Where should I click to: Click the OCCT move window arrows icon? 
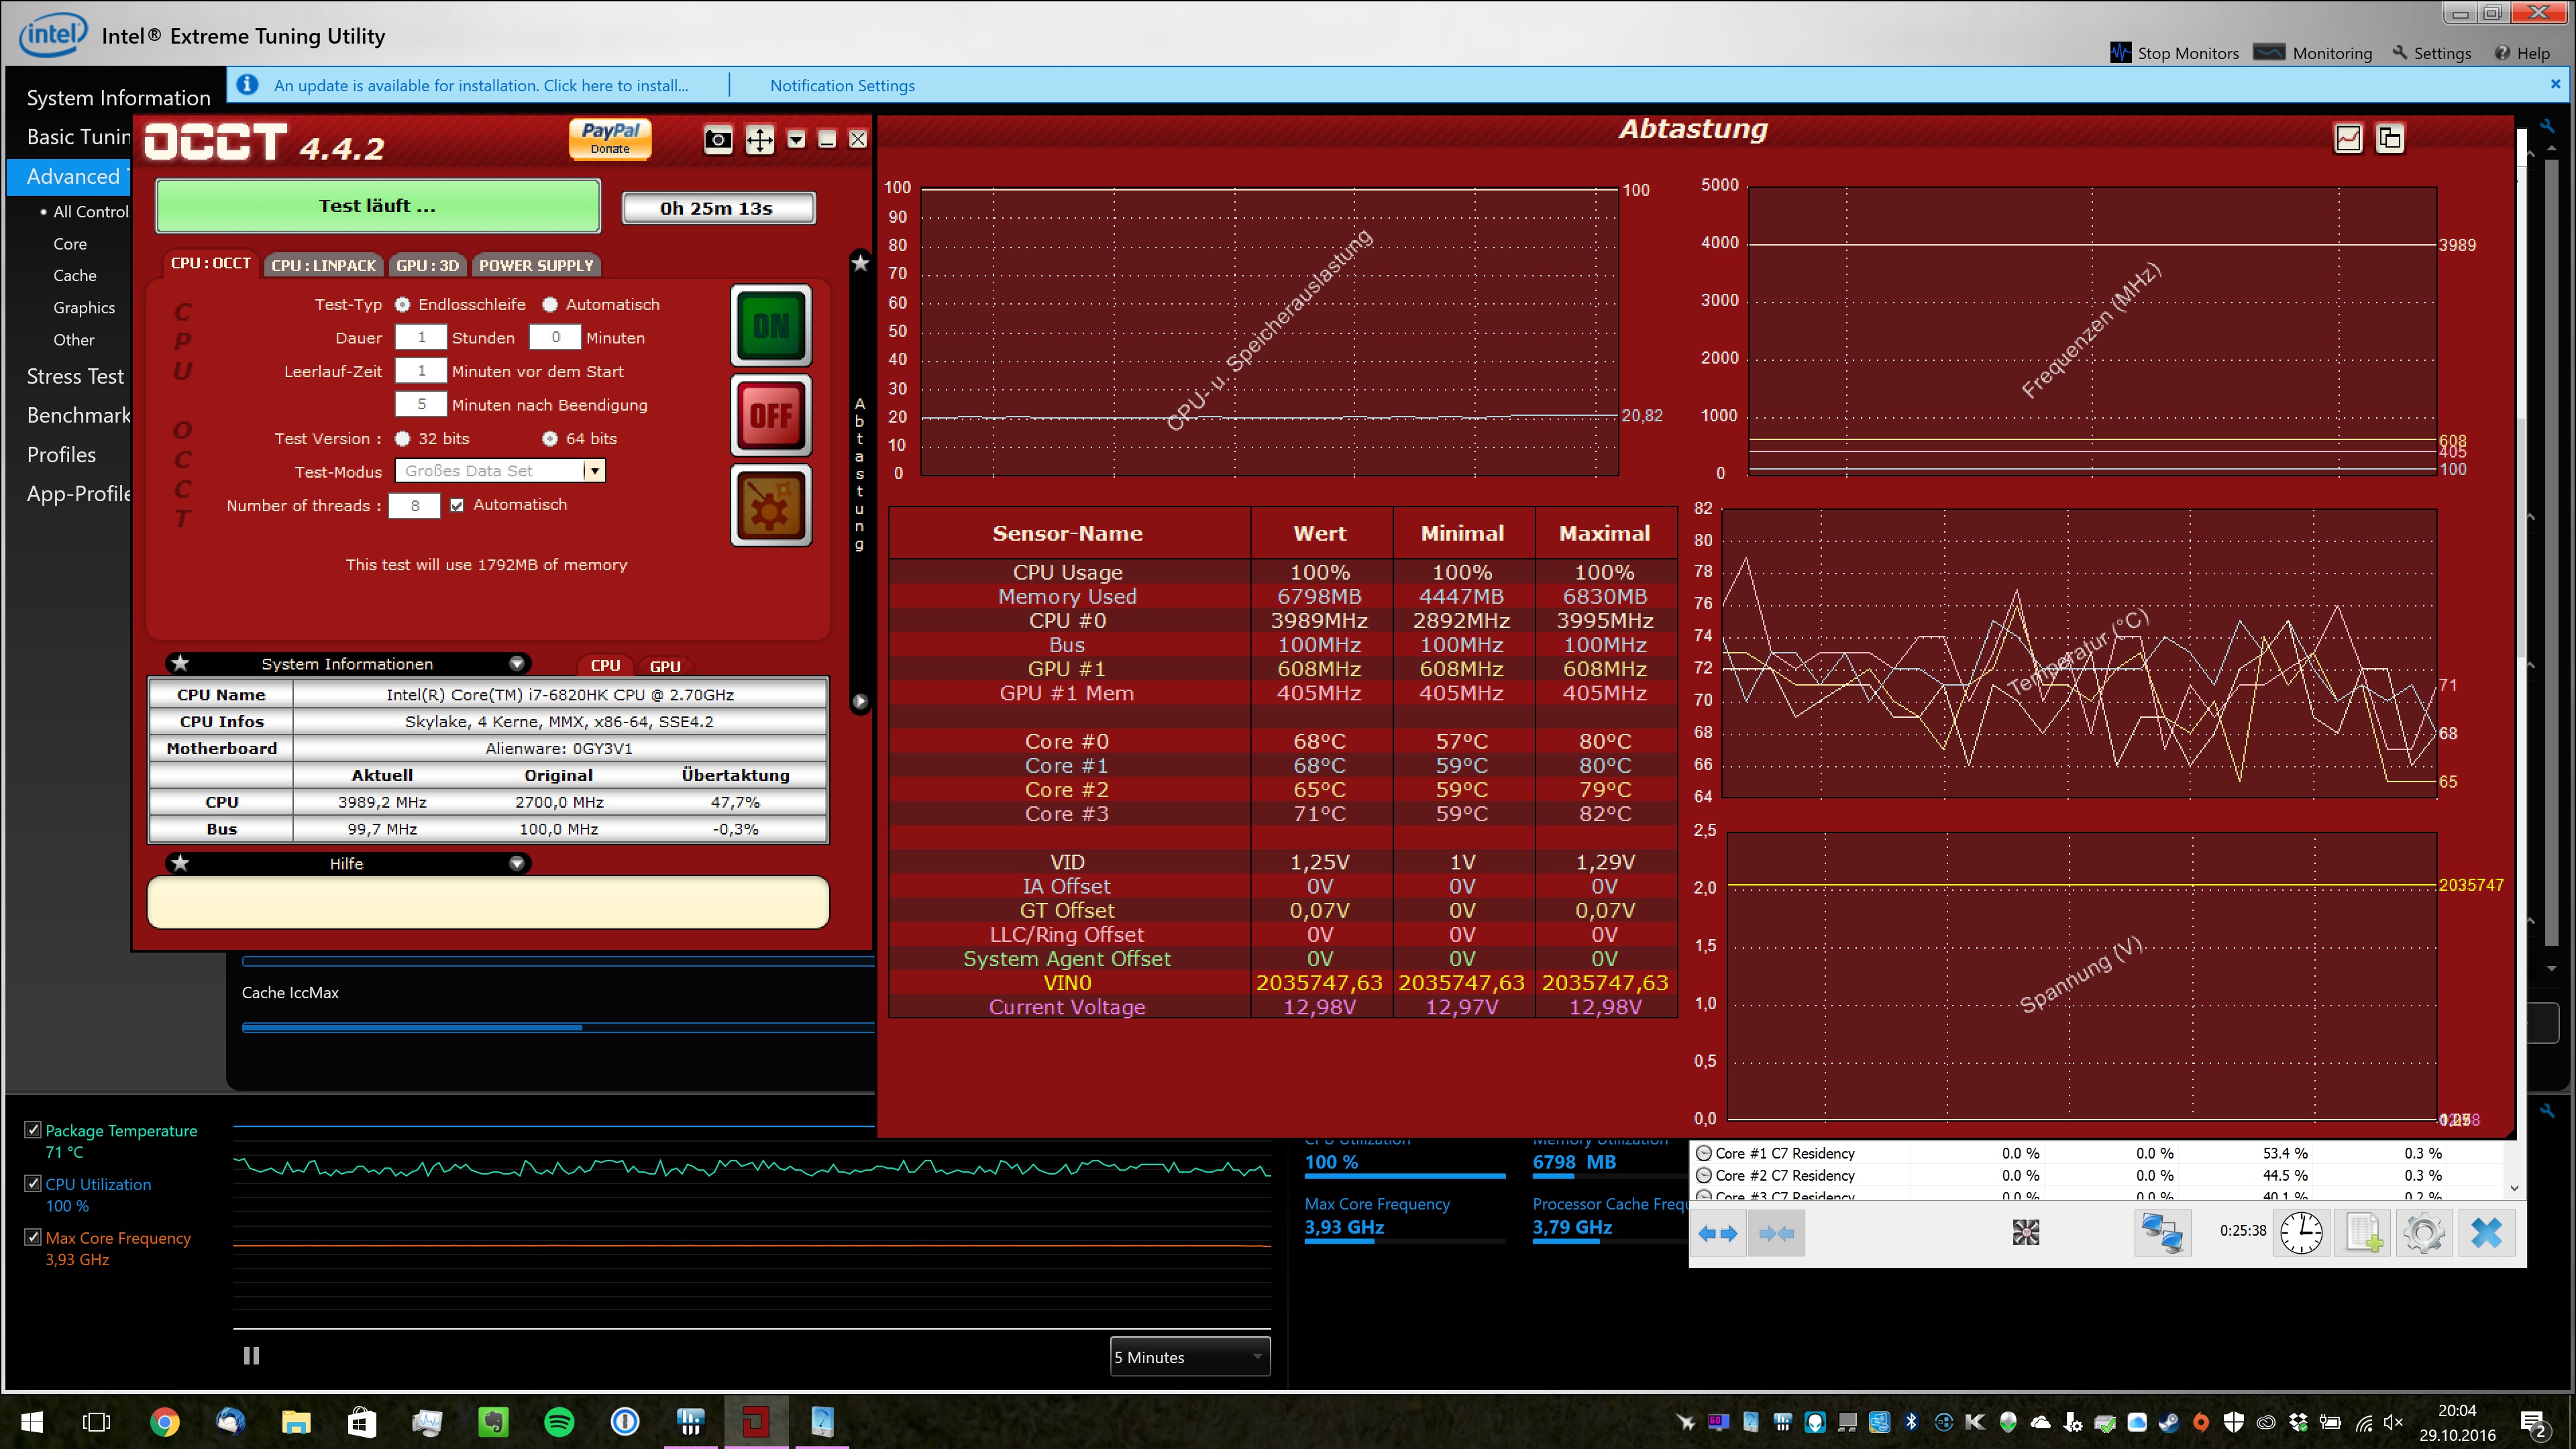click(759, 140)
